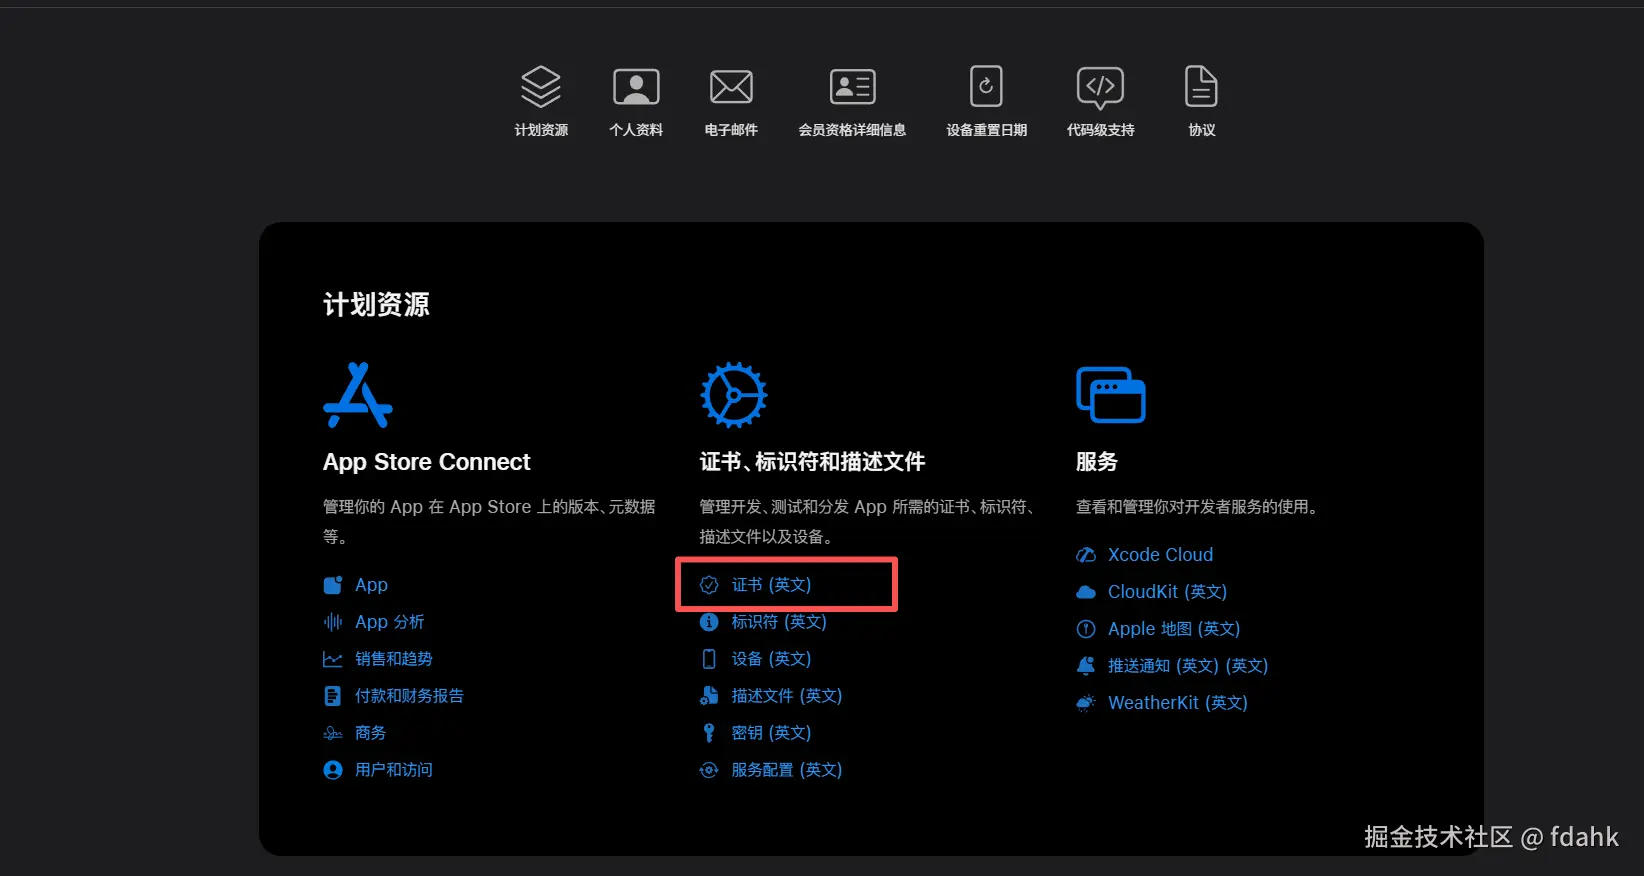The height and width of the screenshot is (876, 1644).
Task: Click the large App Store Connect logo icon
Action: click(358, 395)
